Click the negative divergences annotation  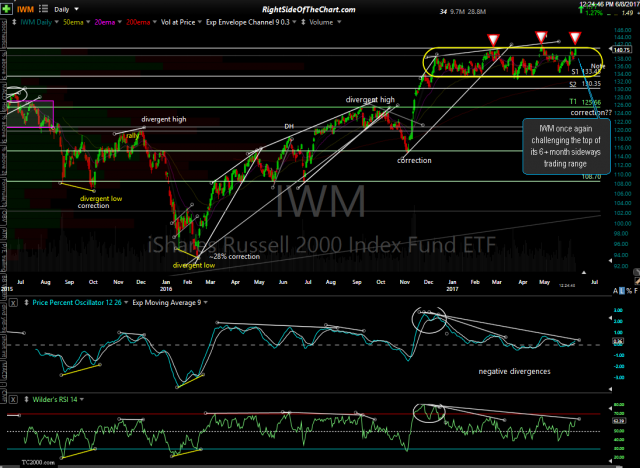[514, 371]
